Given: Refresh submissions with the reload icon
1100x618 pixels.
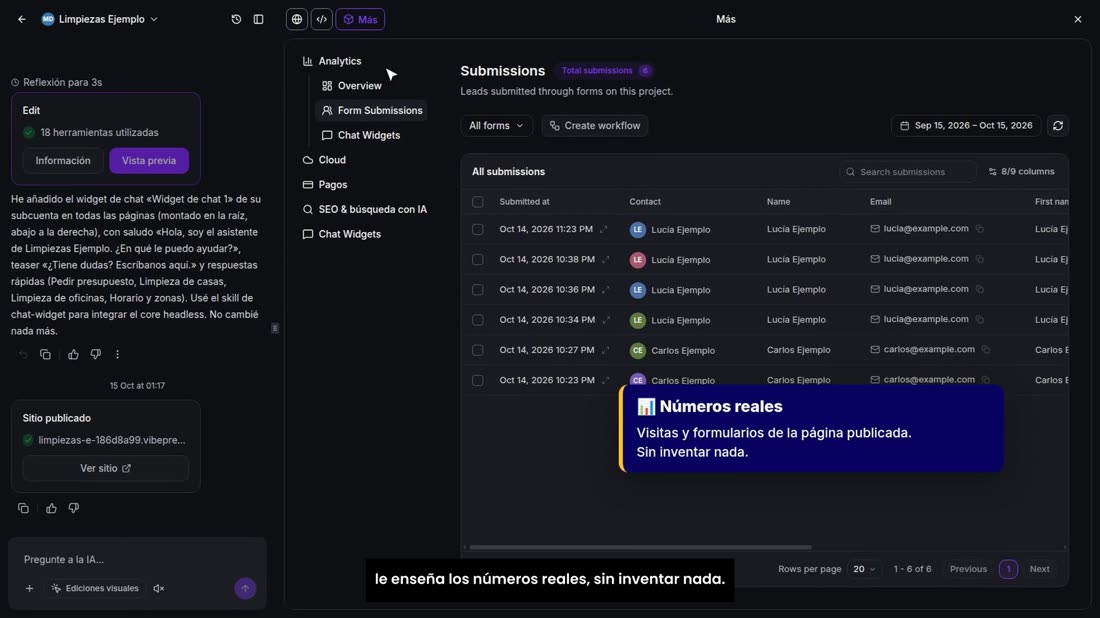Looking at the screenshot, I should pos(1058,126).
